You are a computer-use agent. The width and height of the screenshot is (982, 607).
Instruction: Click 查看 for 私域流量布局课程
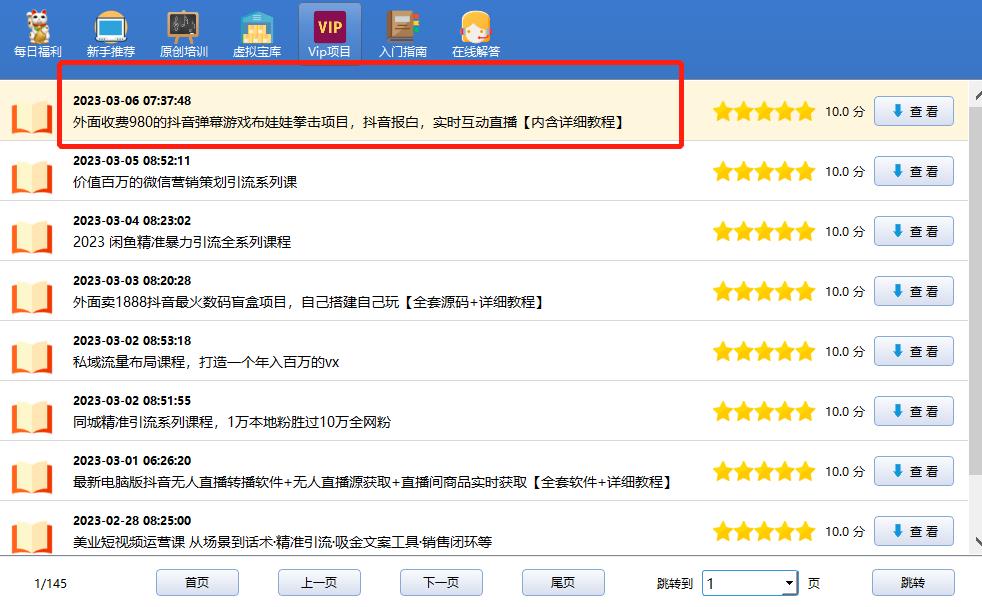point(914,351)
